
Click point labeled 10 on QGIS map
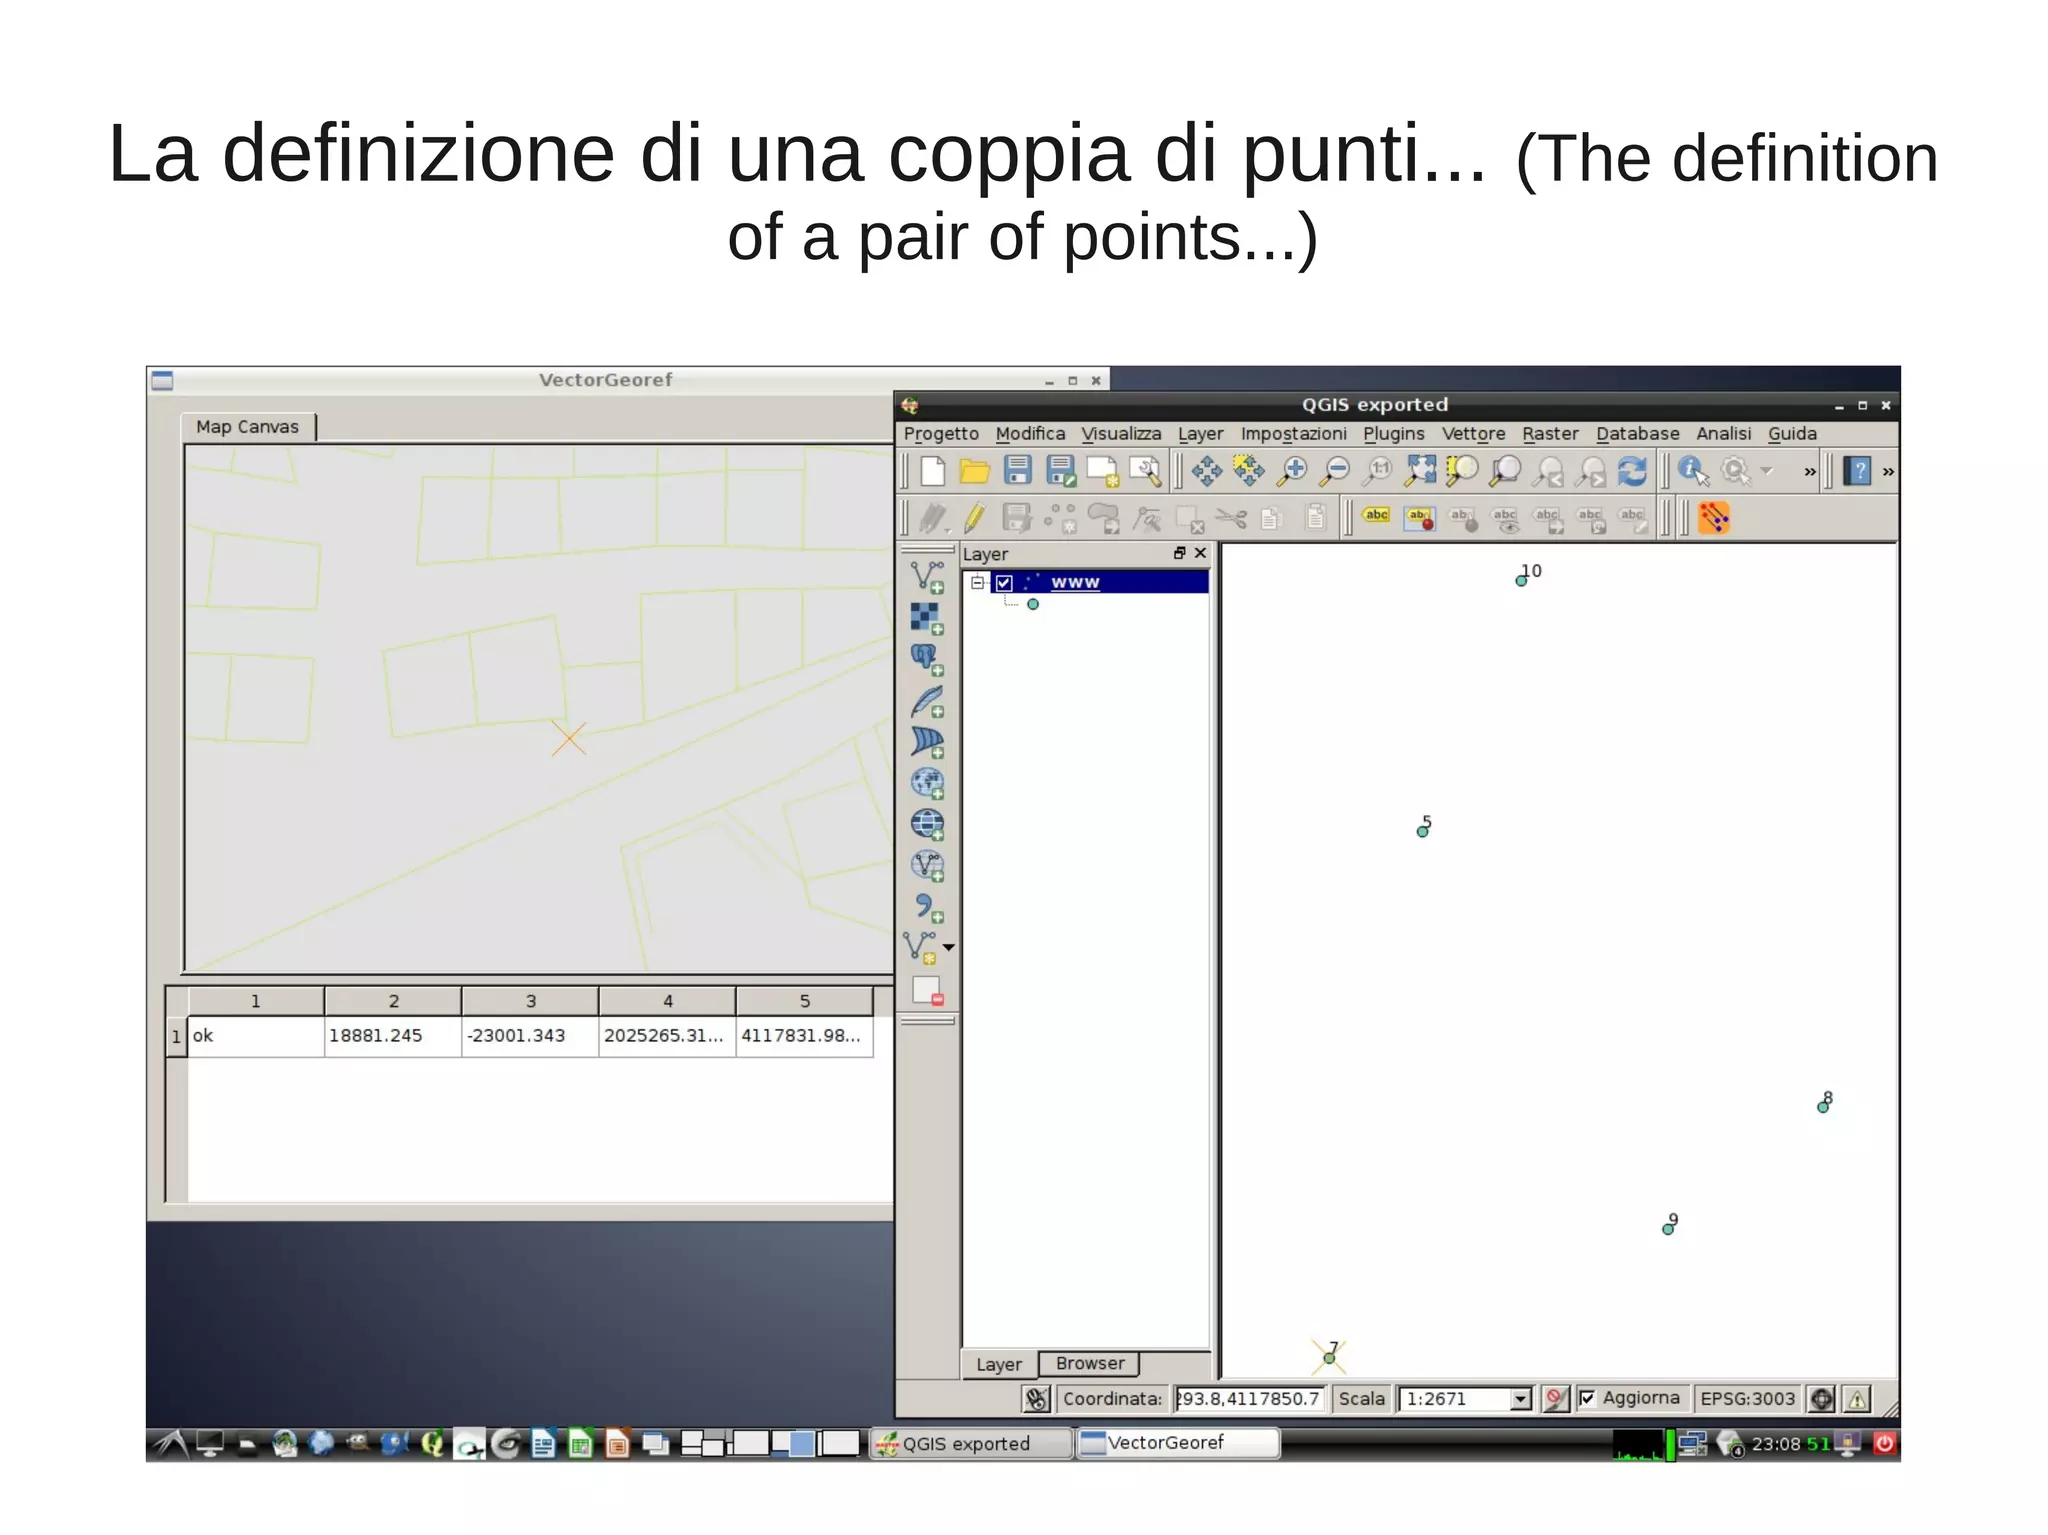pyautogui.click(x=1521, y=580)
